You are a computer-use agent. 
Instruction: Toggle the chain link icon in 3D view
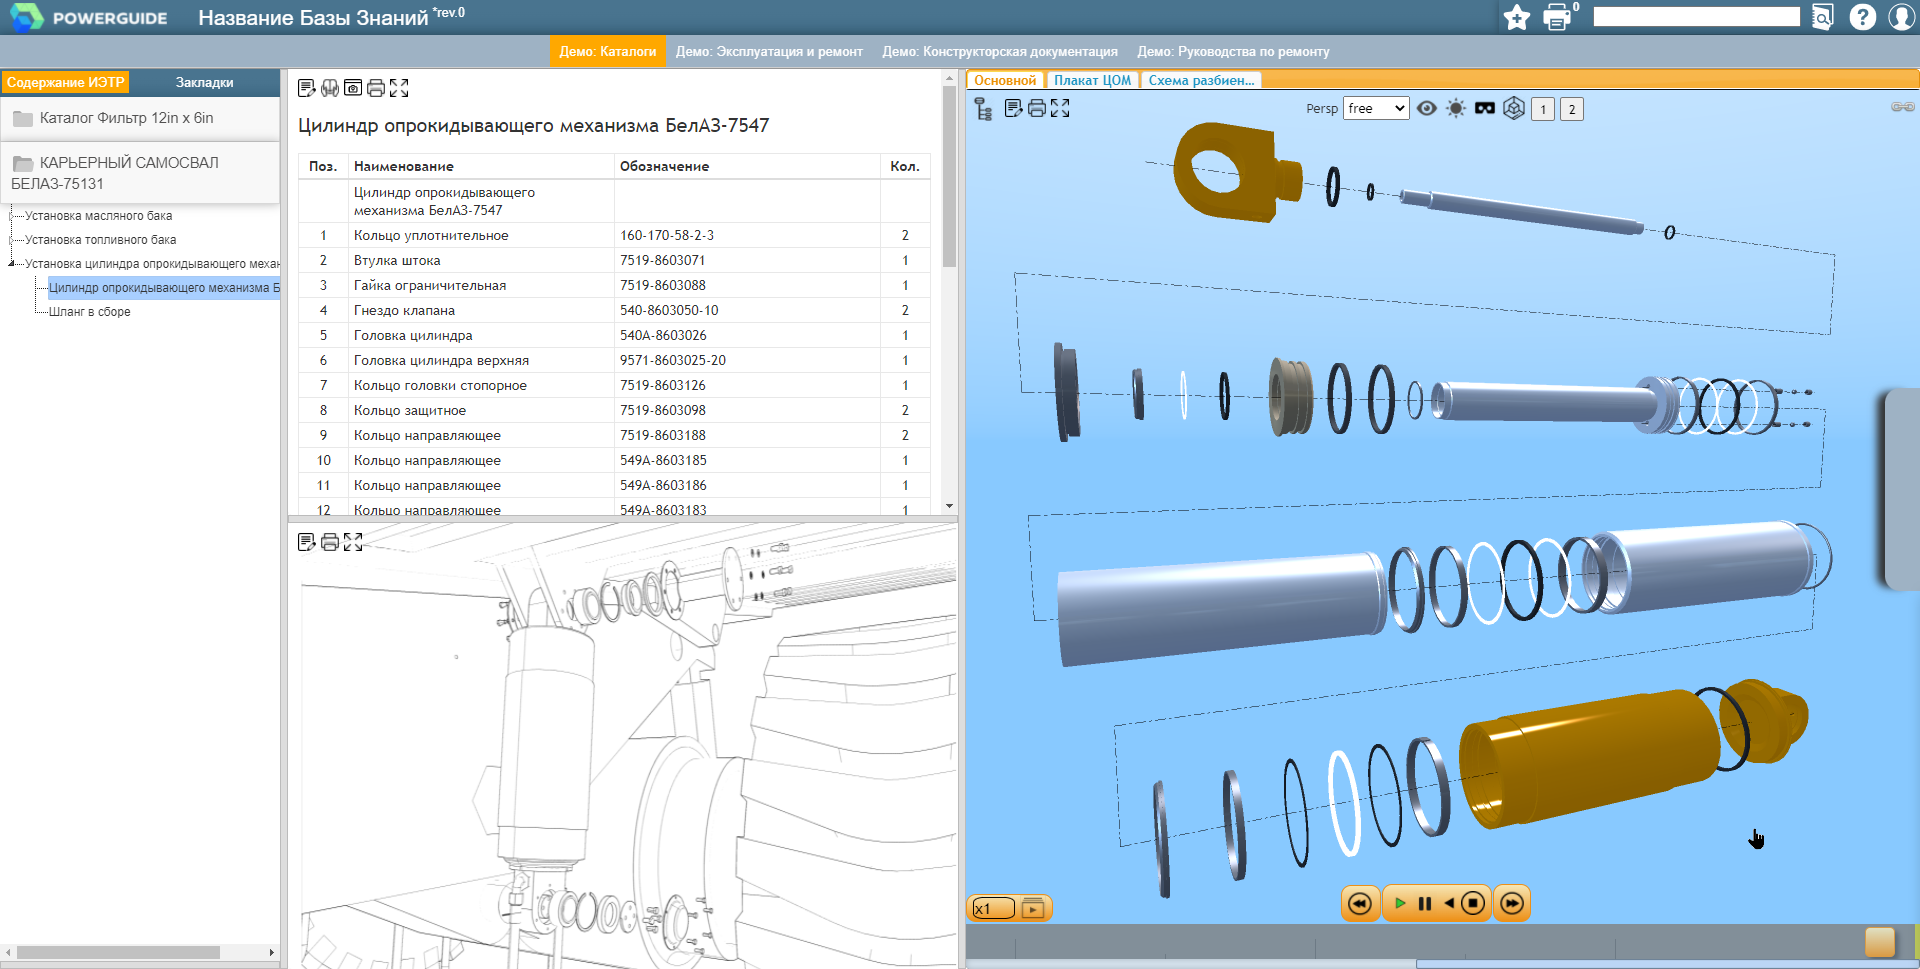click(x=1902, y=107)
